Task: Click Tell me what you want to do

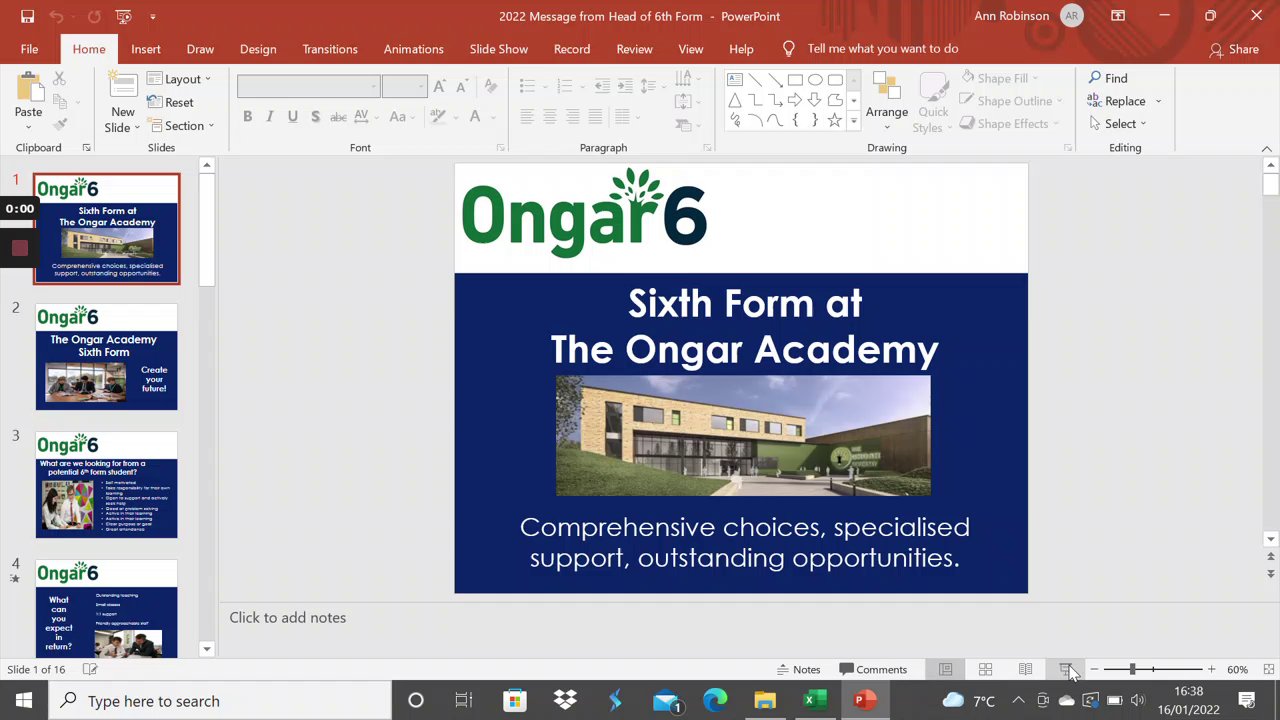Action: 883,49
